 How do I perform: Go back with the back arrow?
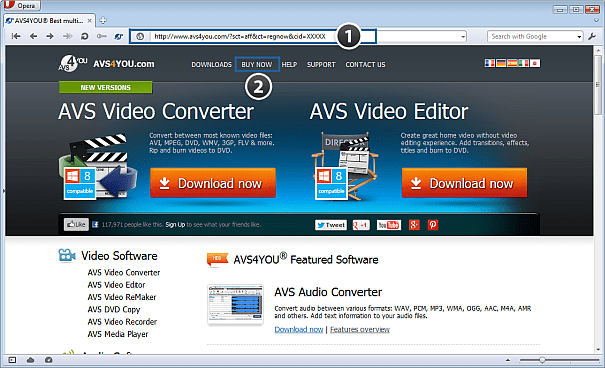pyautogui.click(x=34, y=36)
